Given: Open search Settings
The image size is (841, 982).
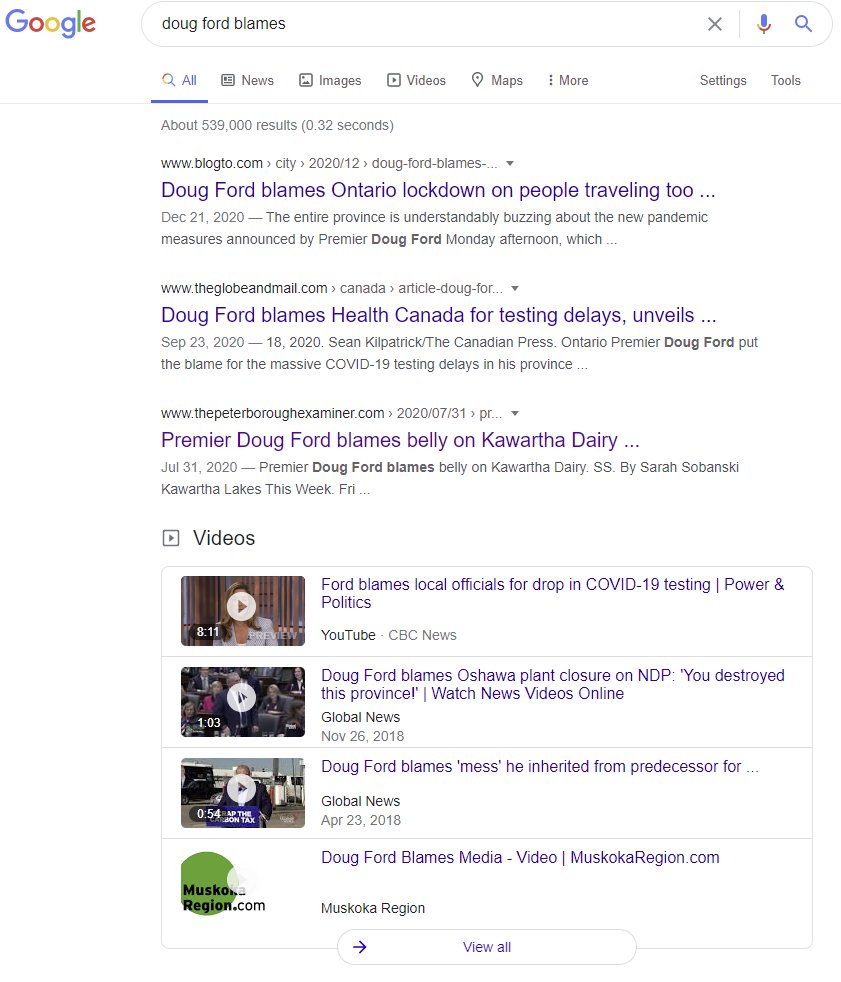Looking at the screenshot, I should (x=723, y=80).
